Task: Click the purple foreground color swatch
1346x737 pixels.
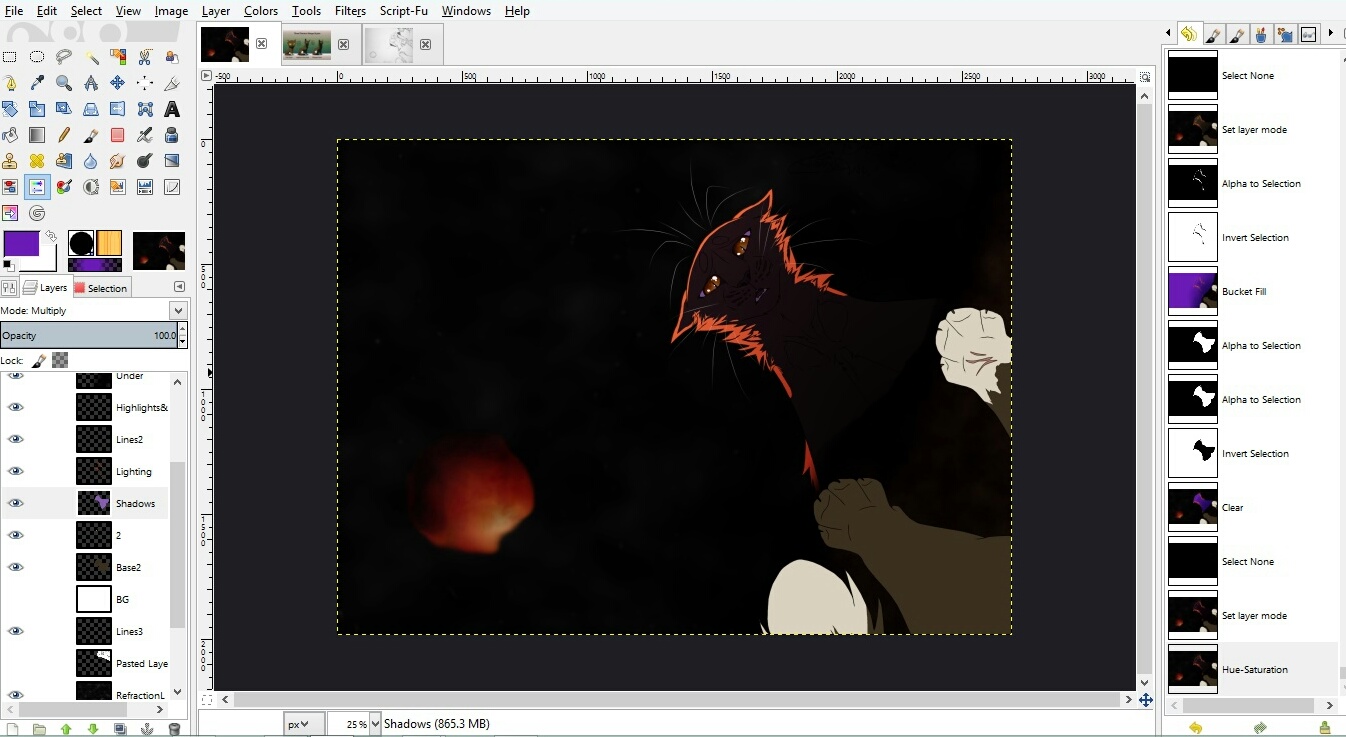Action: (x=20, y=243)
